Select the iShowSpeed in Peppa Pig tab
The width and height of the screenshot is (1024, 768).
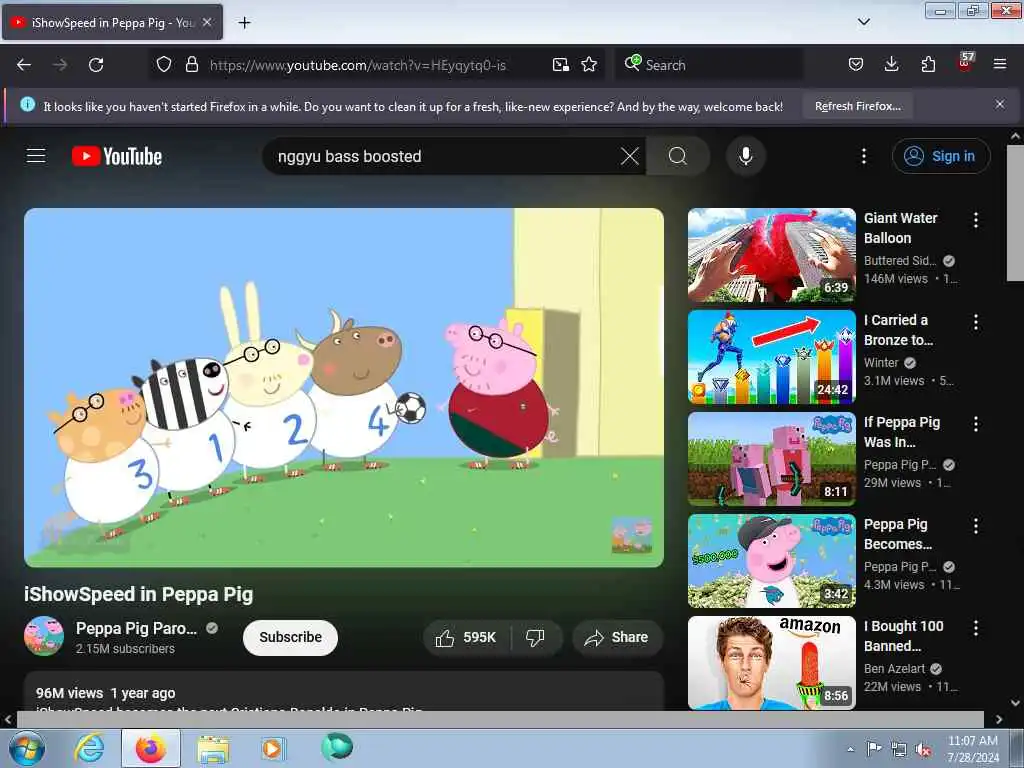tap(112, 22)
